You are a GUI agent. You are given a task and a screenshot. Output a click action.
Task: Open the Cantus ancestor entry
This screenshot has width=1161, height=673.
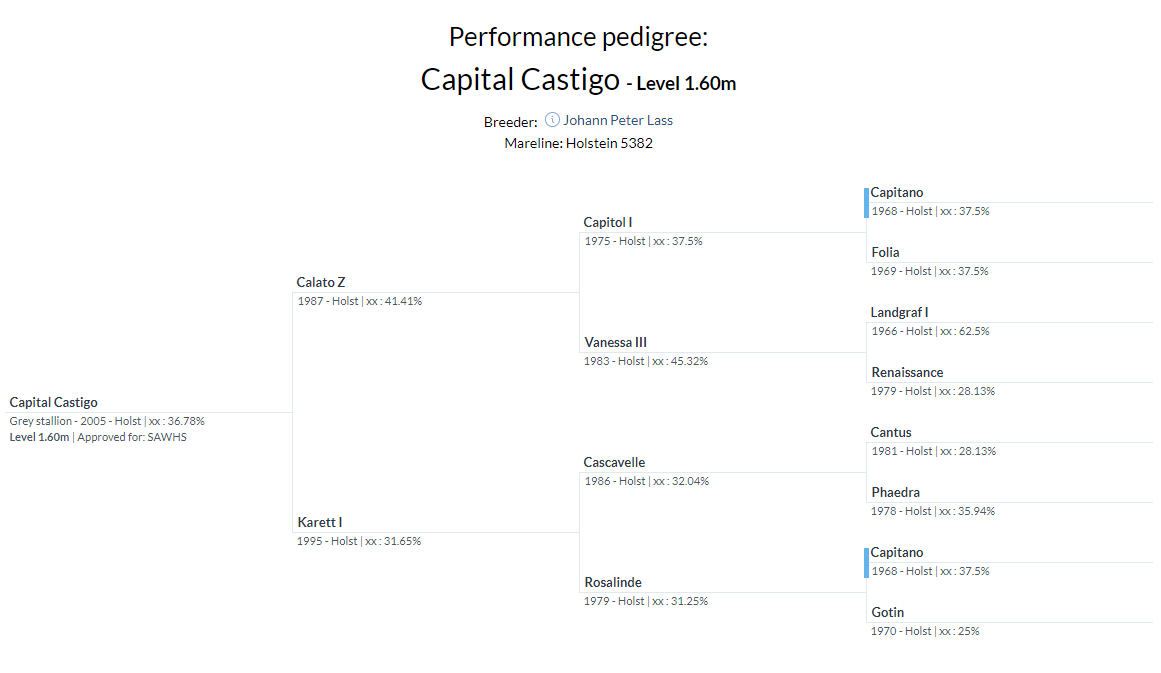point(891,432)
